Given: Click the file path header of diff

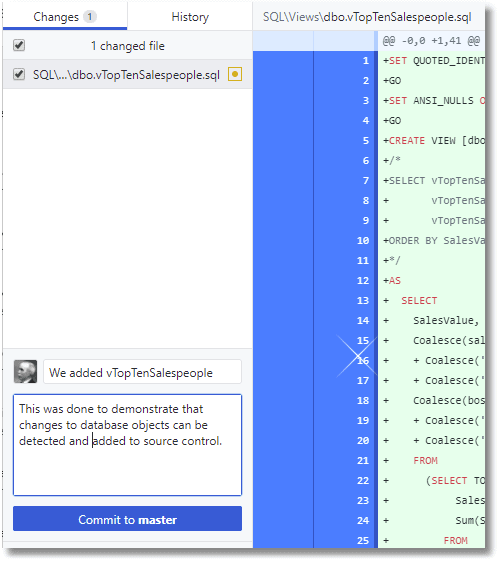Looking at the screenshot, I should click(367, 17).
